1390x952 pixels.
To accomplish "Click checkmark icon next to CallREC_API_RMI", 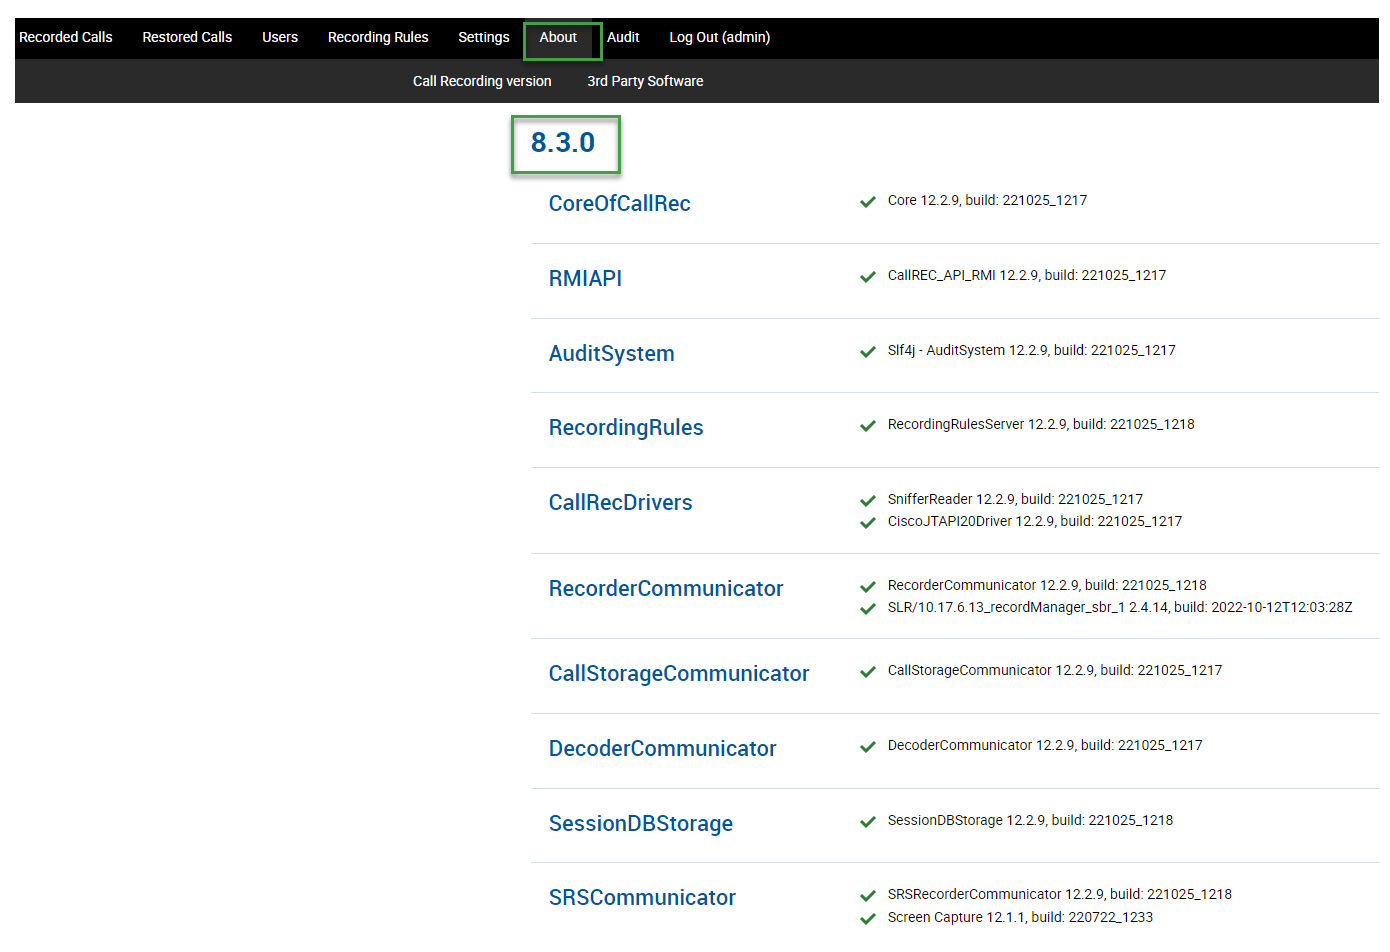I will pyautogui.click(x=868, y=277).
